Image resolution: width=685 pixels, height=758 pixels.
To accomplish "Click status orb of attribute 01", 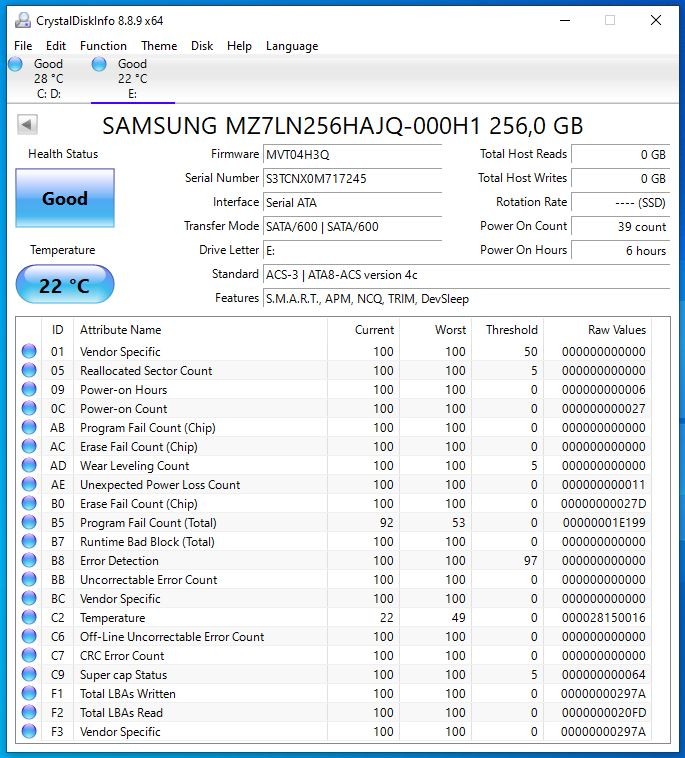I will pyautogui.click(x=29, y=351).
